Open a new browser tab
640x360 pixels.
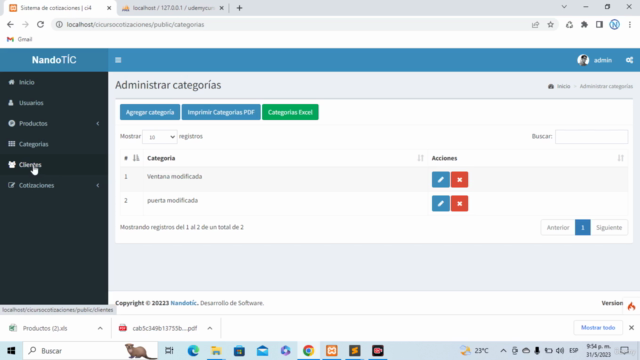(x=240, y=8)
